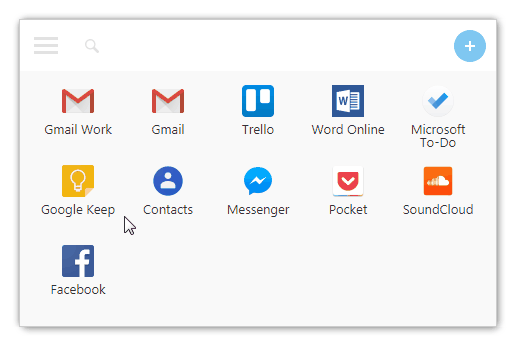Click the "Contacts" label text

[168, 210]
